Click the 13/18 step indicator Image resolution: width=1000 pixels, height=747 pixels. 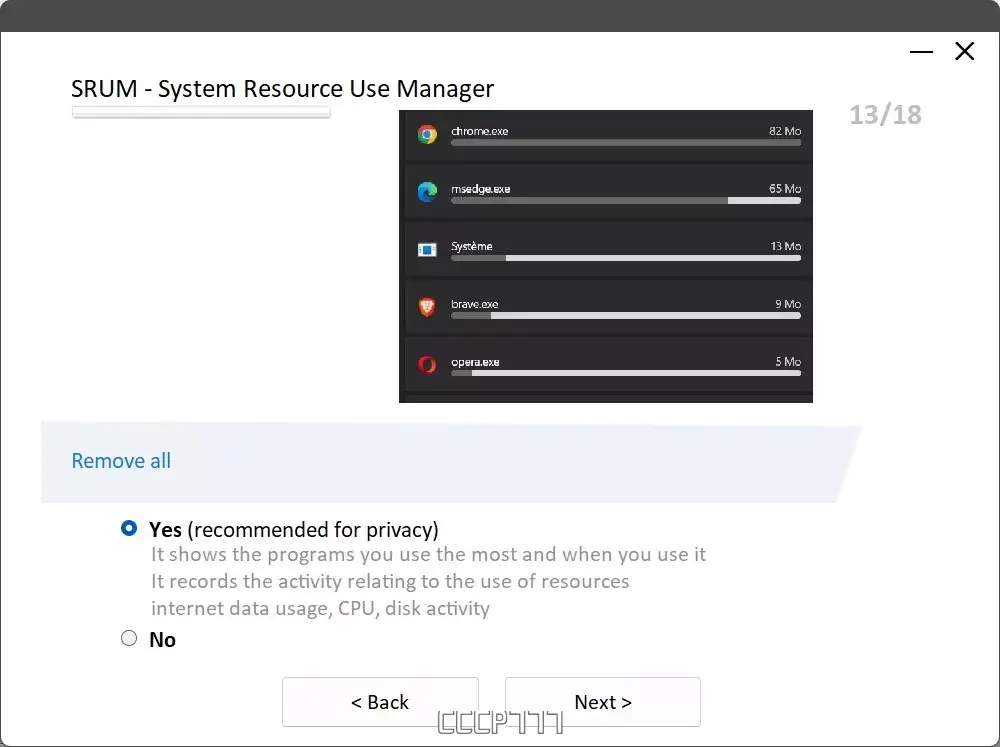coord(884,114)
